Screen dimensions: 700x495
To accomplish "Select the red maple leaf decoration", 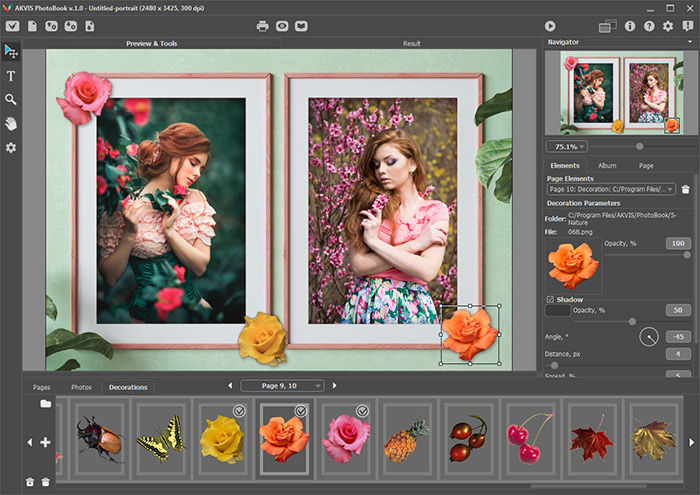I will (x=592, y=438).
